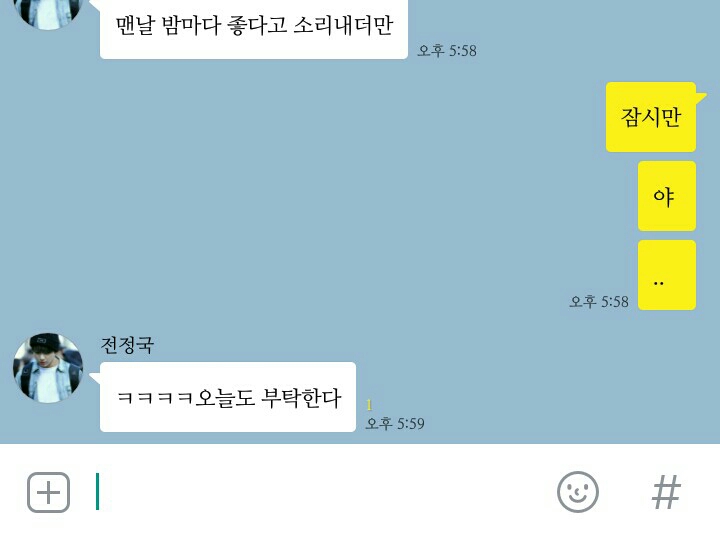Screen dimensions: 720x540
Task: Tap the 오후 5:58 timestamp beside yellow bubbles
Action: point(599,302)
